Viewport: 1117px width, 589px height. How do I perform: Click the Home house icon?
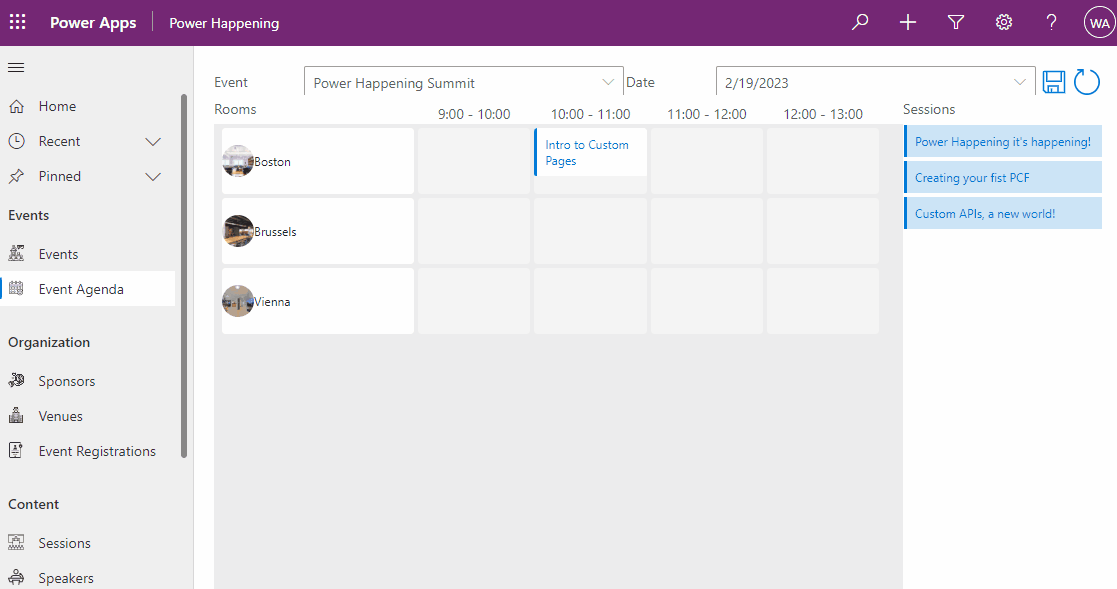click(16, 106)
